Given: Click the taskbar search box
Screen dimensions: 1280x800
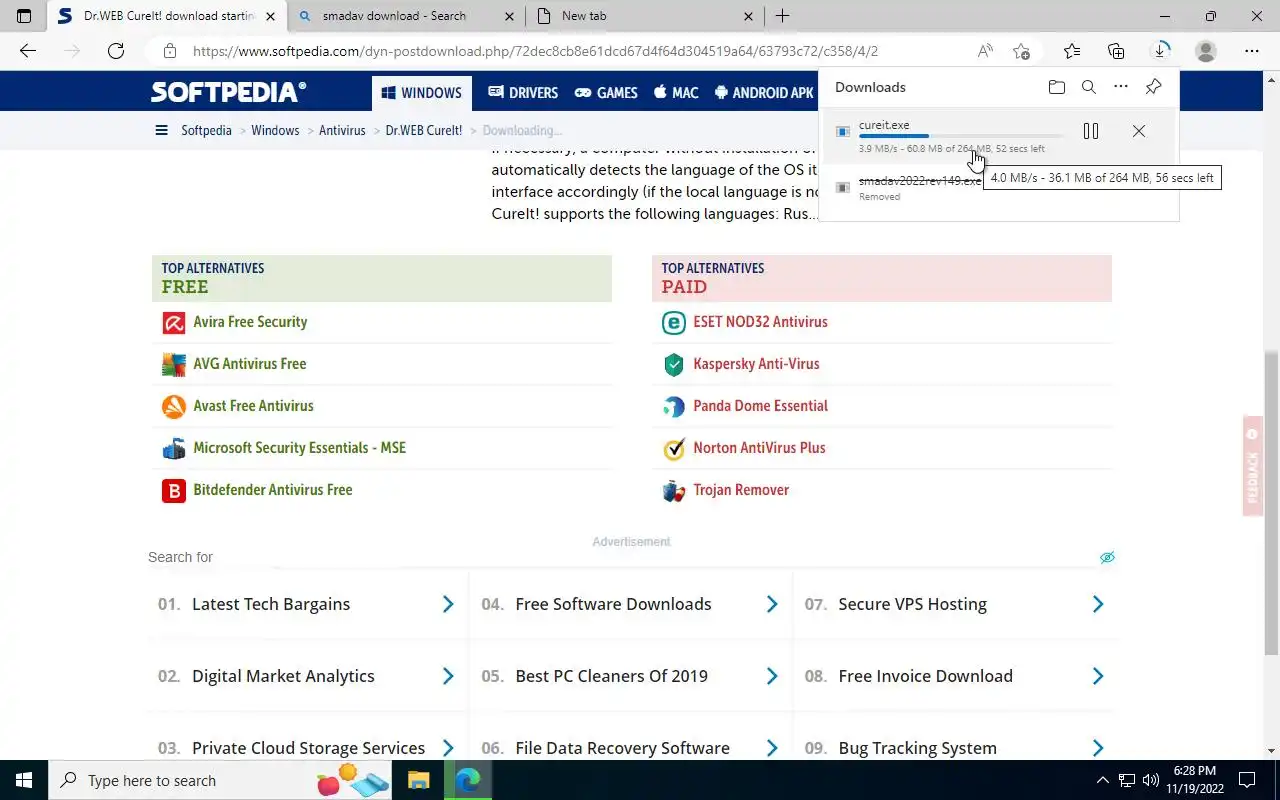Looking at the screenshot, I should (x=220, y=780).
